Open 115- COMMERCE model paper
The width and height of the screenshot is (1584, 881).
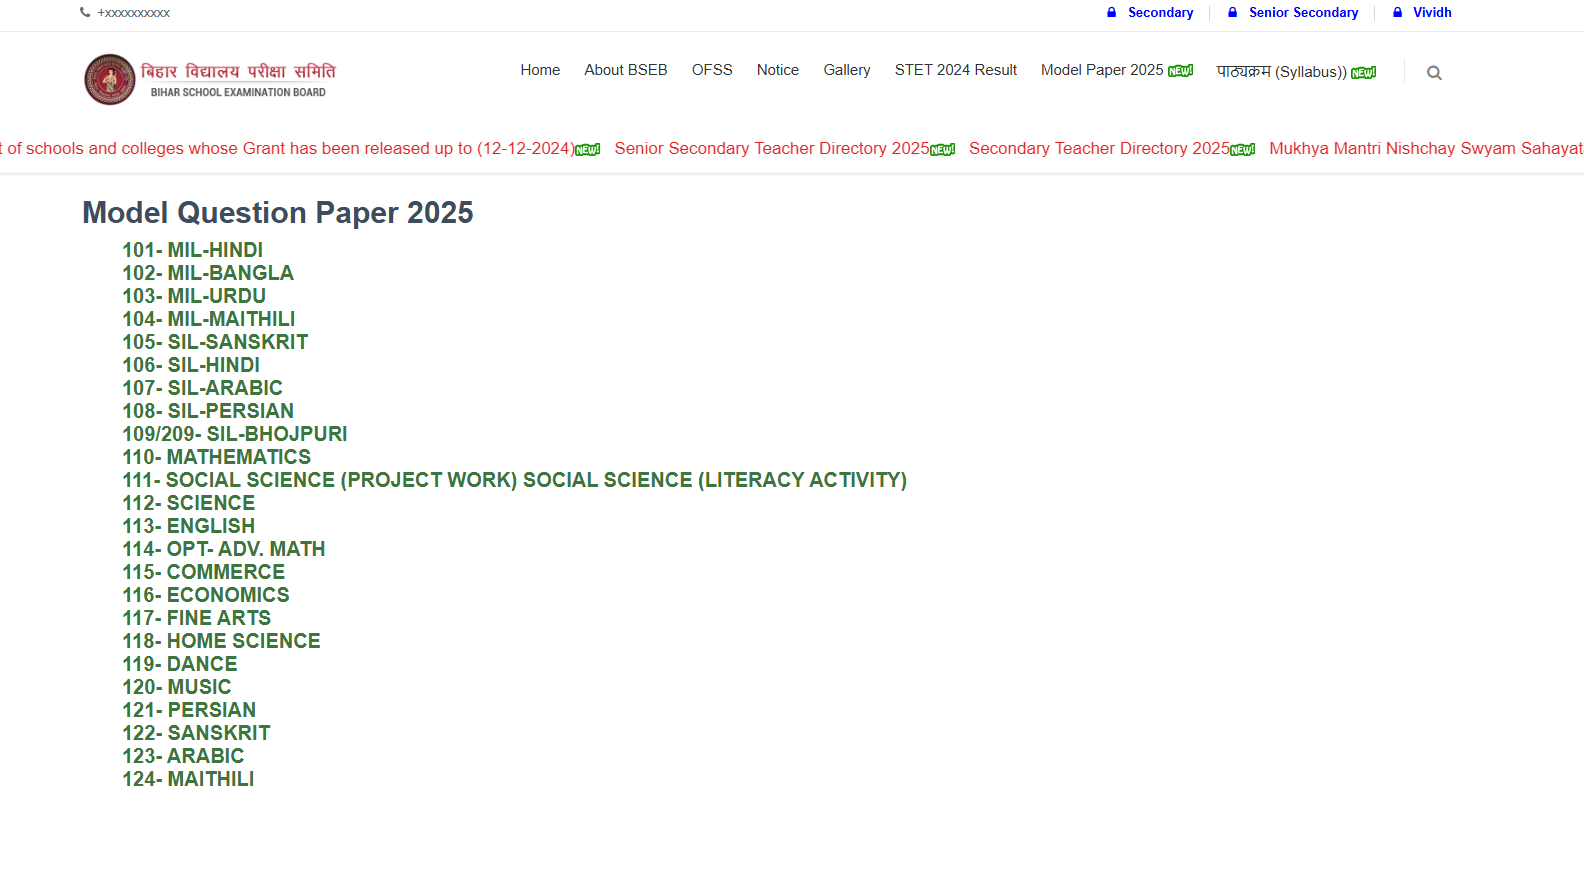point(204,572)
